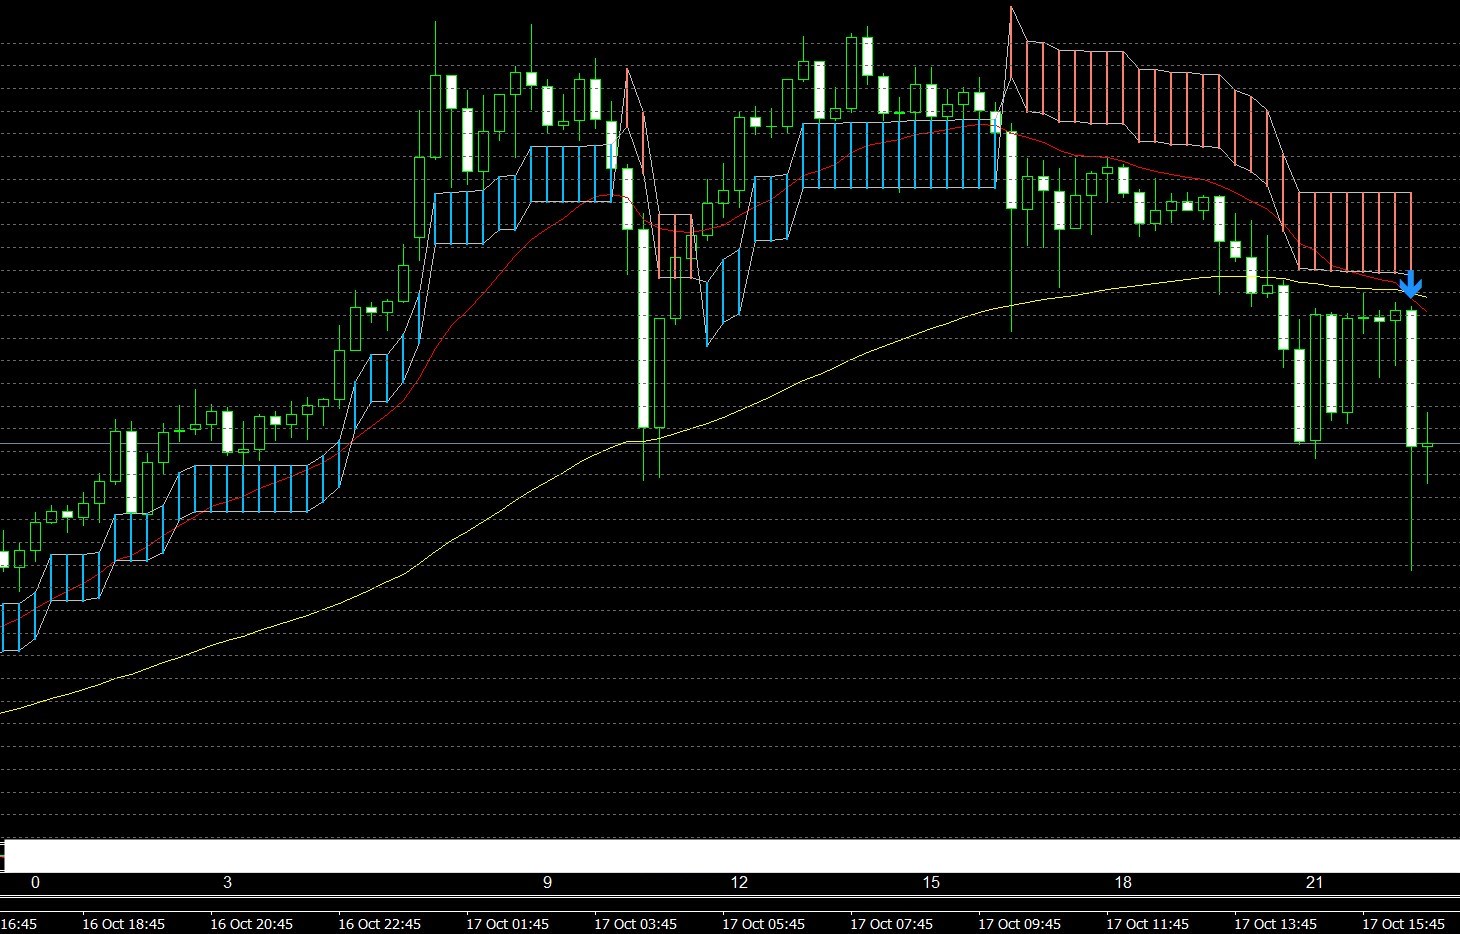Click the blue down-arrow sell signal
Viewport: 1460px width, 934px height.
click(1410, 285)
